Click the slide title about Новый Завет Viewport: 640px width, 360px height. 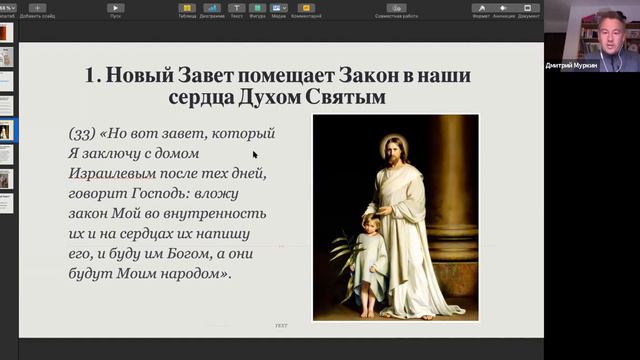(x=278, y=86)
